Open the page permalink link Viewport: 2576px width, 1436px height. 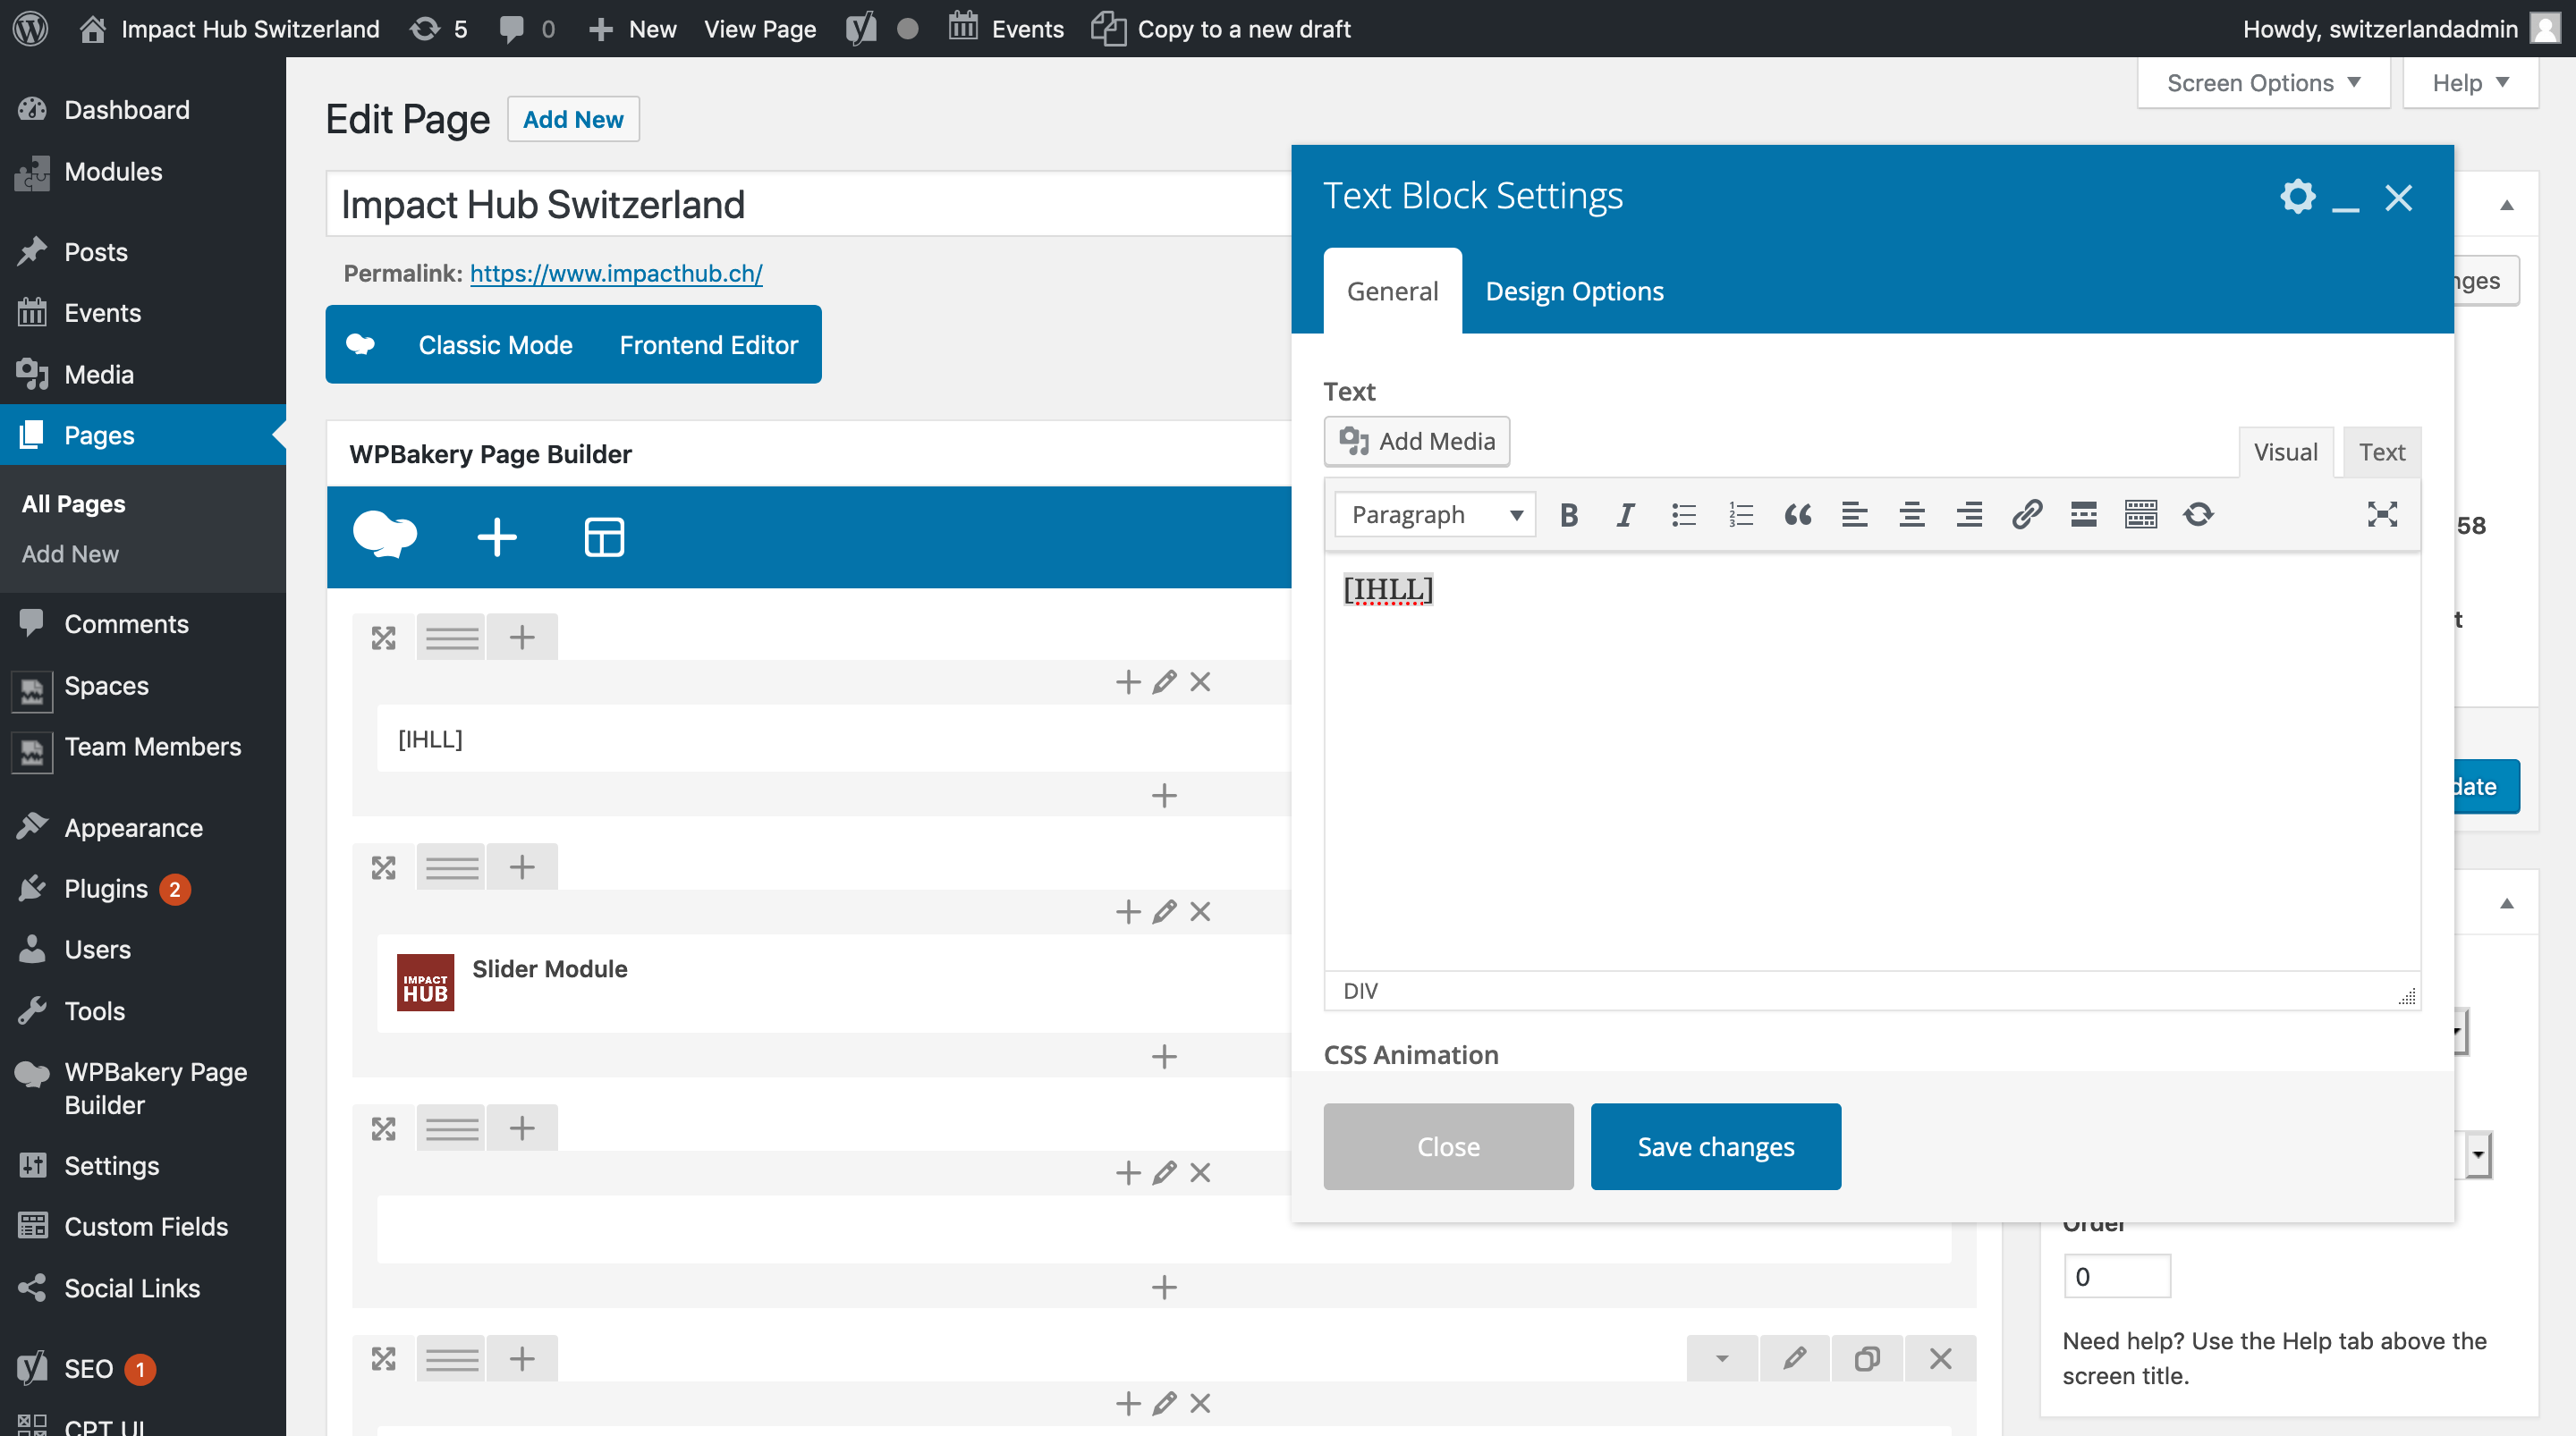(x=616, y=273)
